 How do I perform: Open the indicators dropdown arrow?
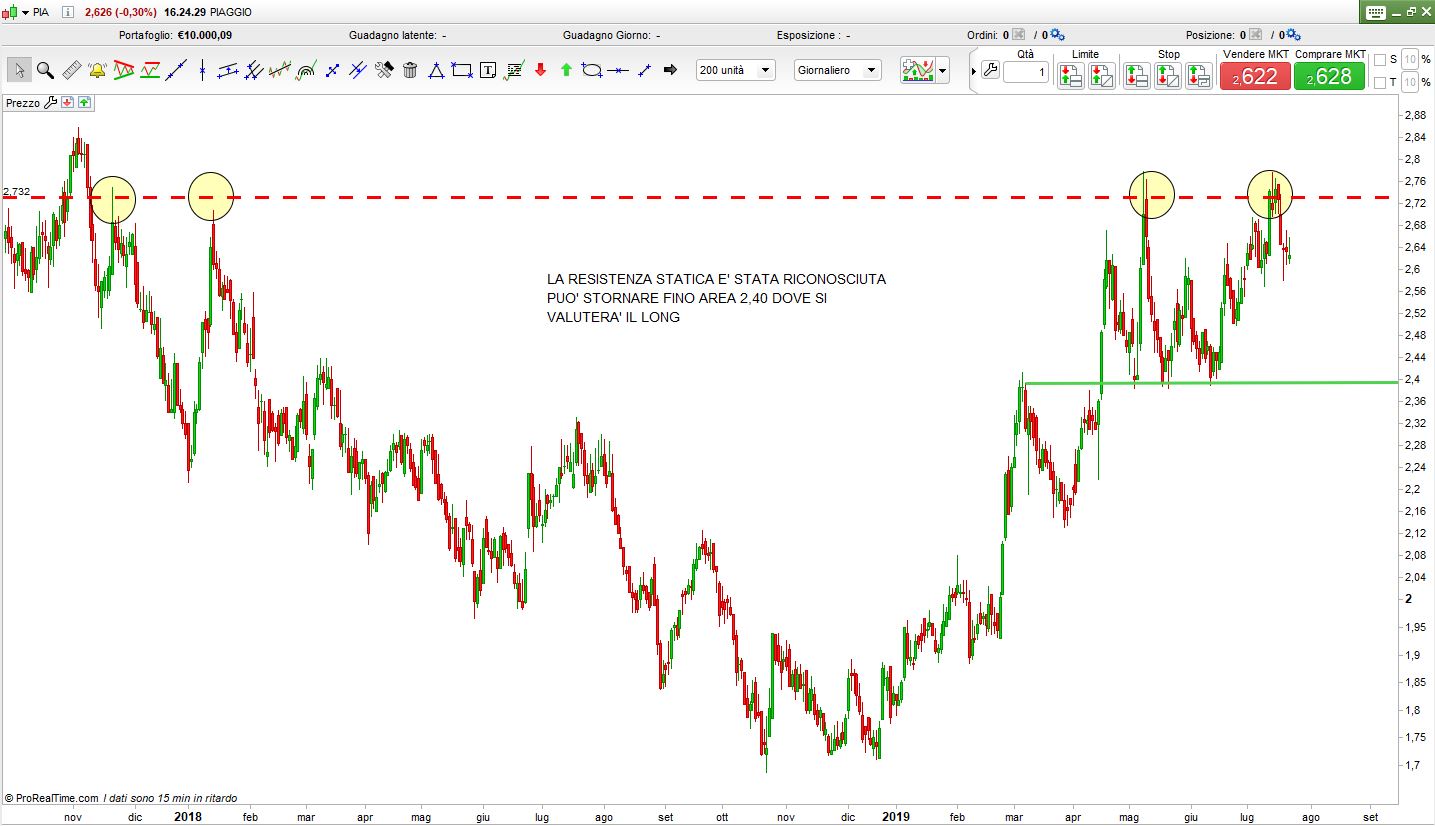(942, 71)
